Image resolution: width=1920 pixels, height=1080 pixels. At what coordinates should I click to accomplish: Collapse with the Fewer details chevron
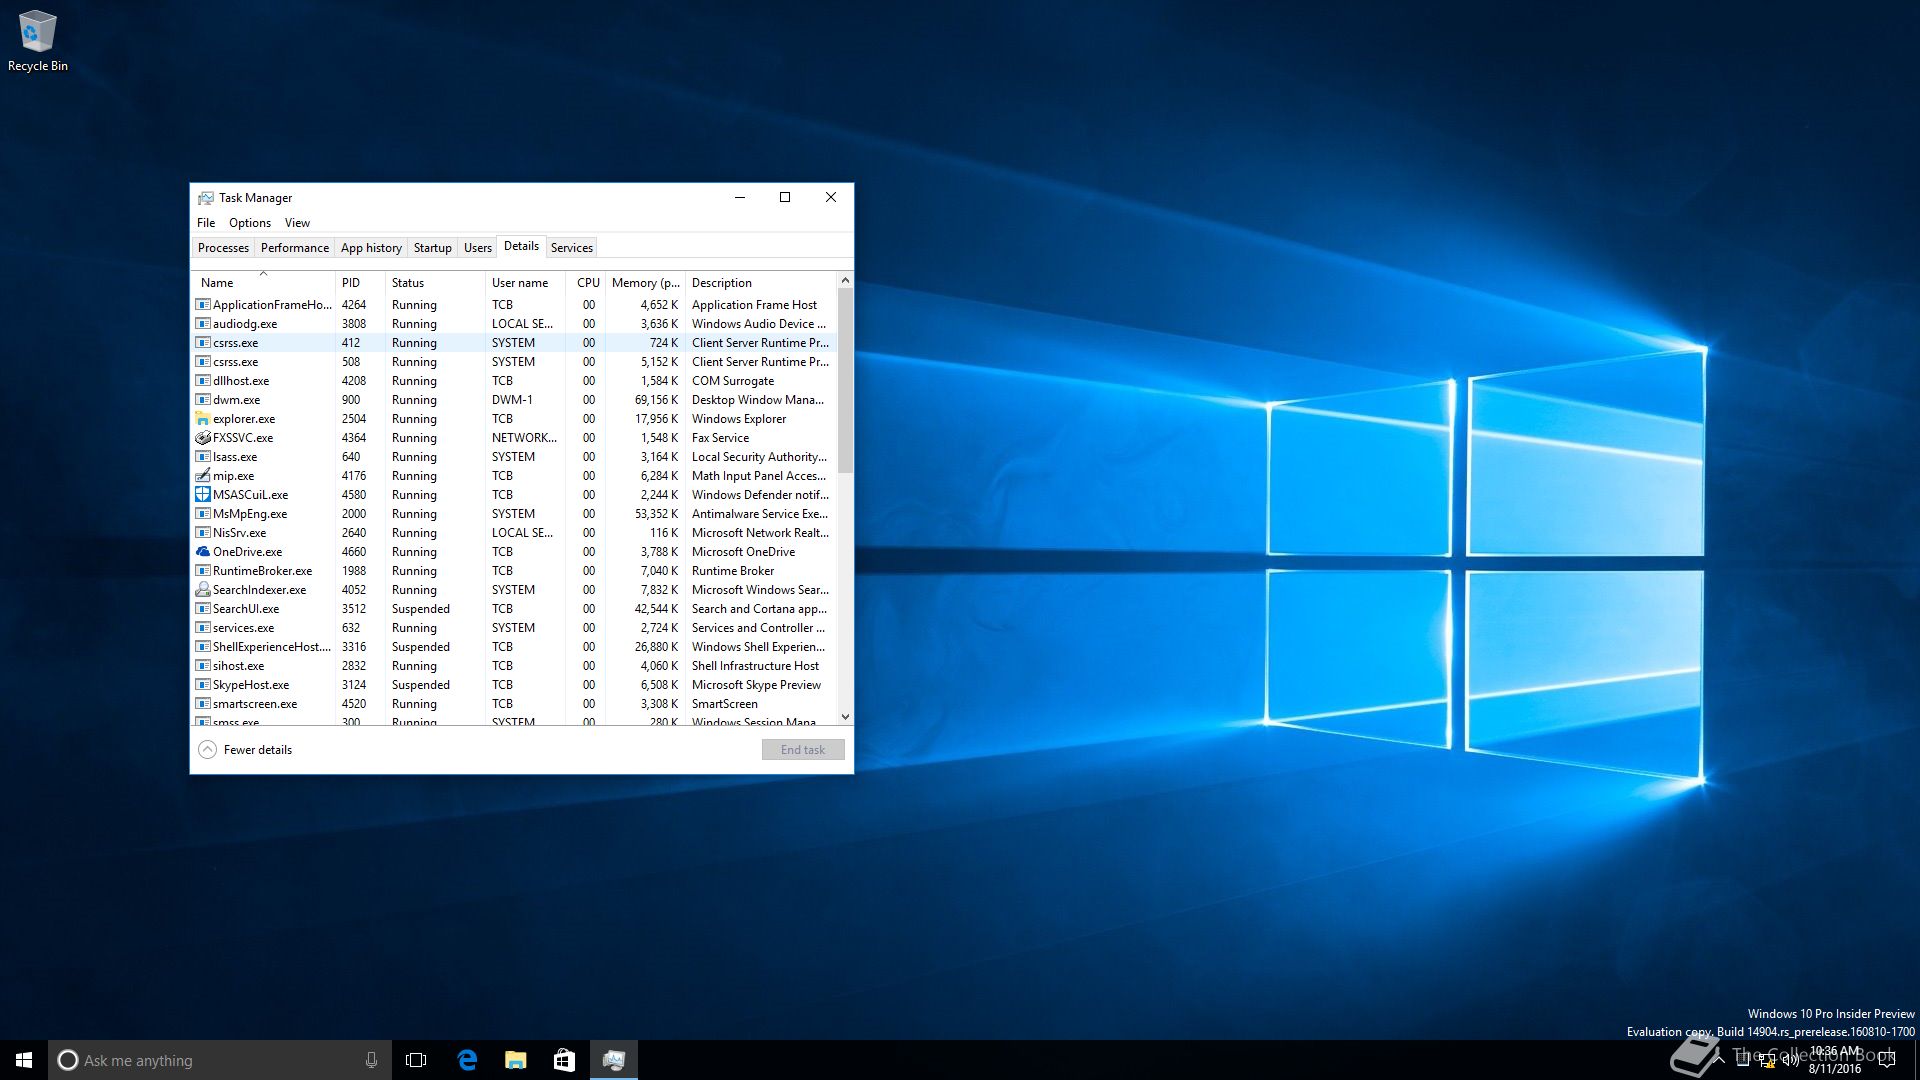[207, 750]
